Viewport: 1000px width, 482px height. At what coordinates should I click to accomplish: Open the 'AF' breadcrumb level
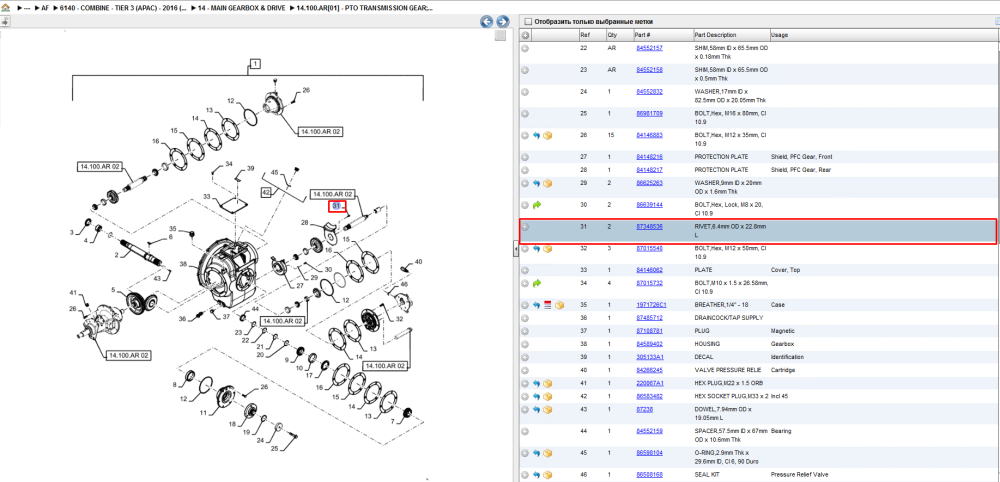(45, 9)
